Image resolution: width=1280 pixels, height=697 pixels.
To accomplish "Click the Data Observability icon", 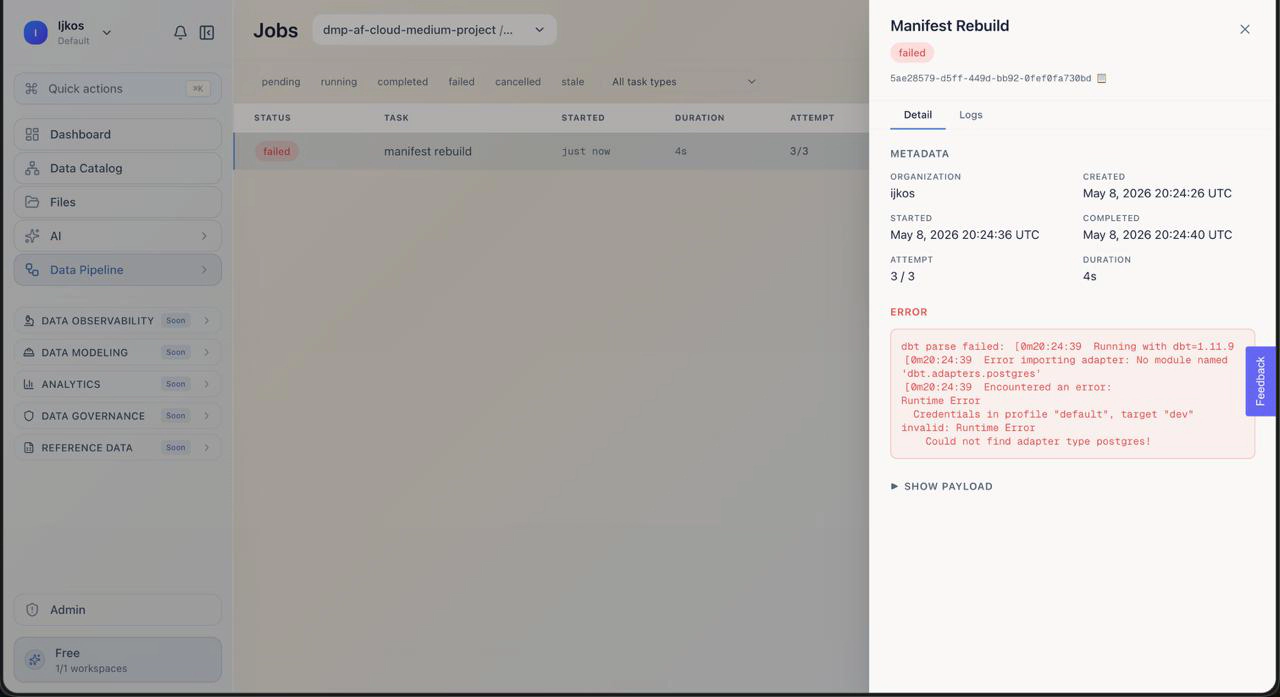I will pos(28,321).
